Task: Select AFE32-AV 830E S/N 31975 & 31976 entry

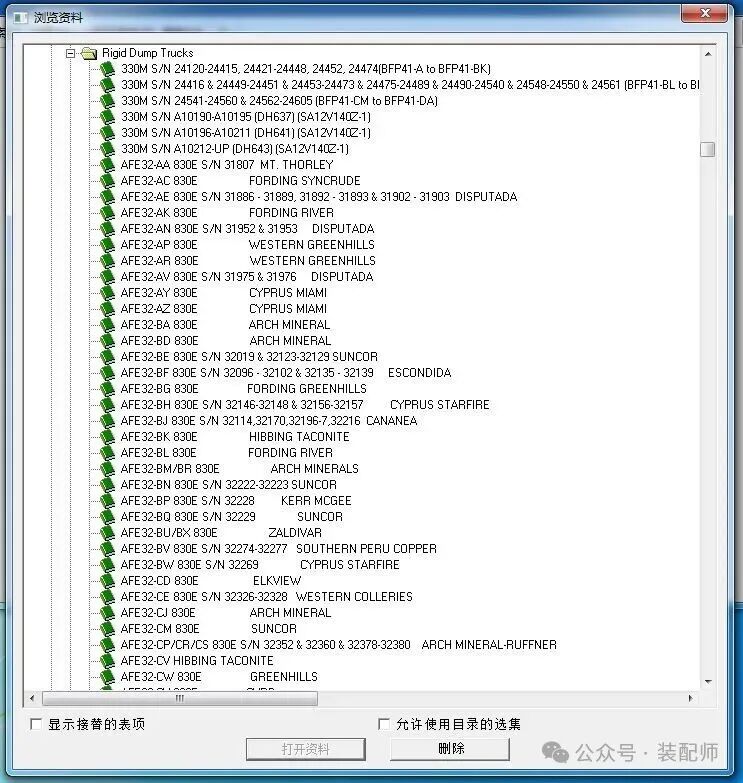Action: point(247,277)
